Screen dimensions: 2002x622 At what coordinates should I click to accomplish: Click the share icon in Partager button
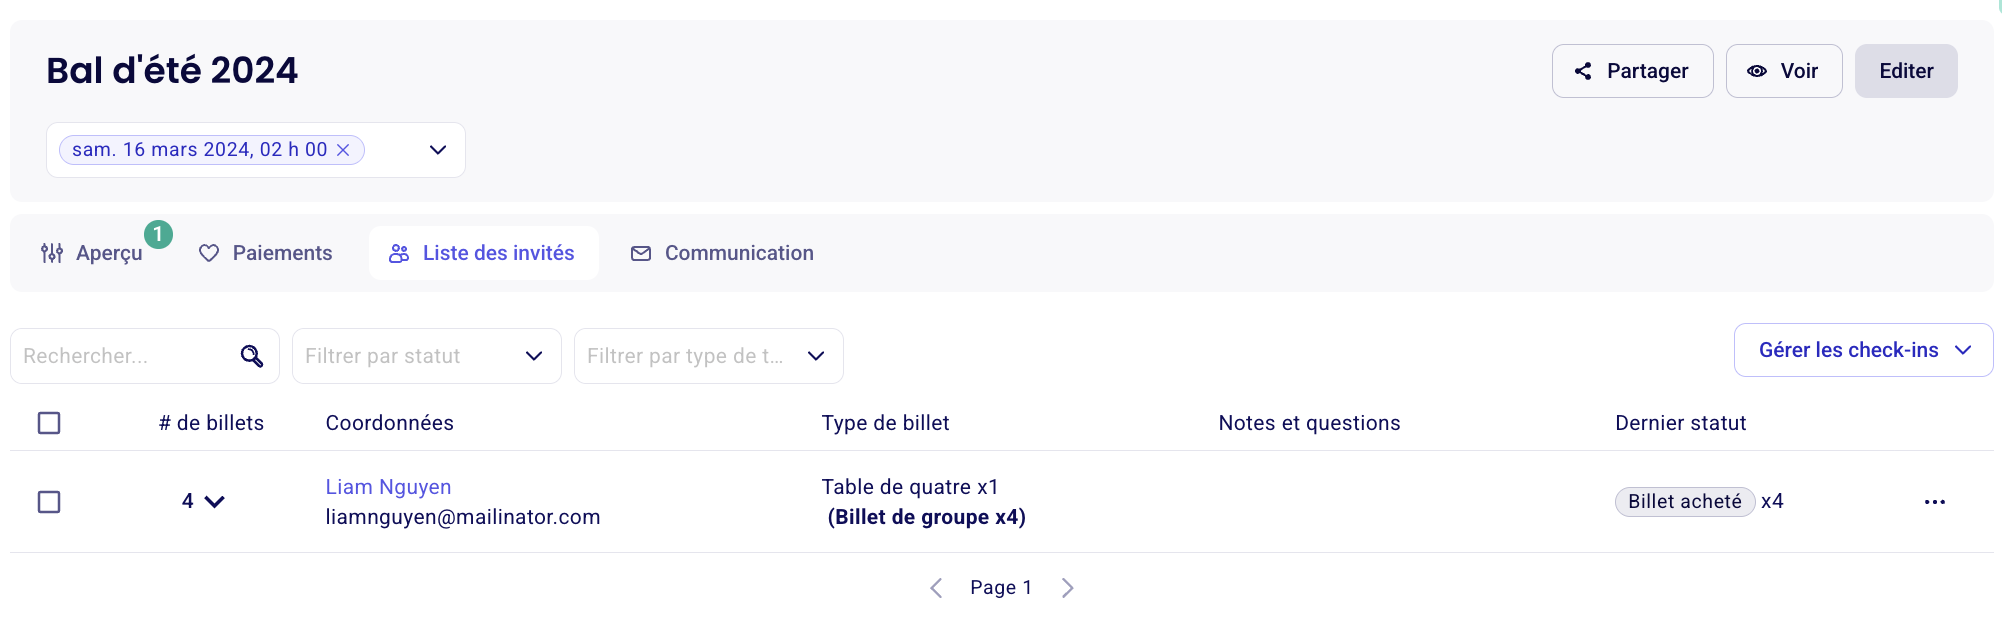click(x=1583, y=71)
